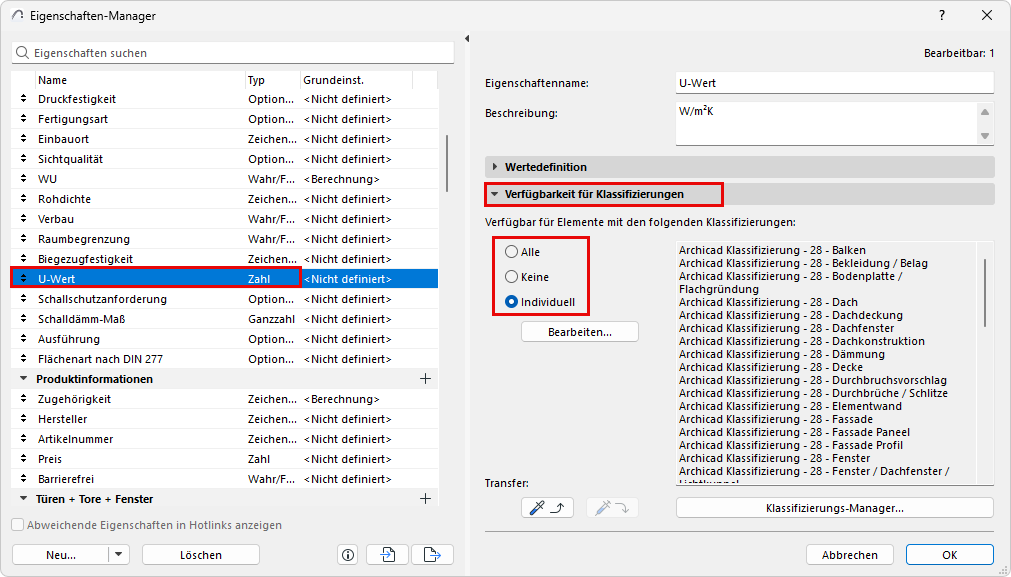Click reorder handle of Ausführung row
The image size is (1011, 577).
pos(24,338)
